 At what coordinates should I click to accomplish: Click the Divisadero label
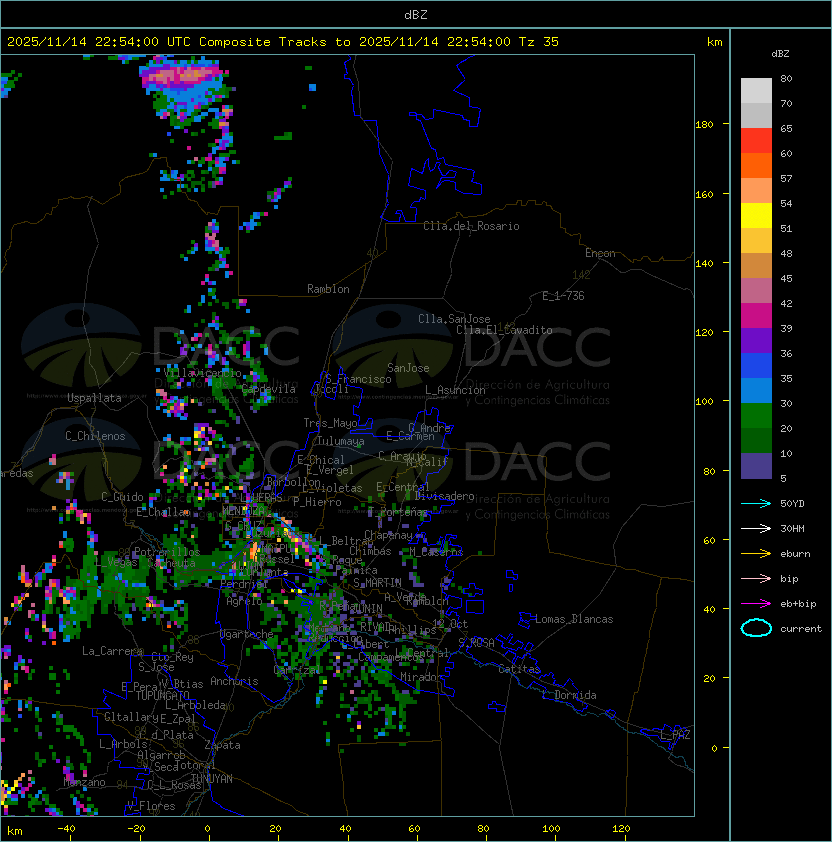444,496
